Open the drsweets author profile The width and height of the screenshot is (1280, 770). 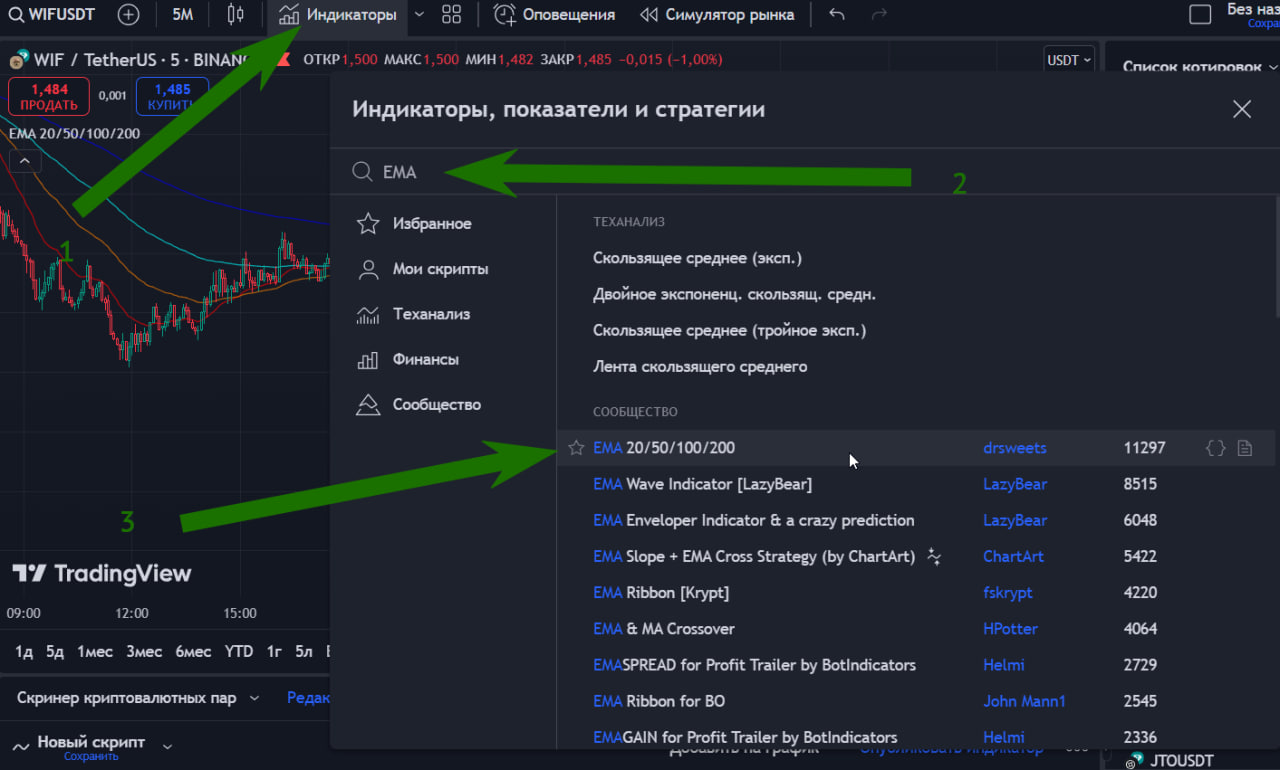1014,448
